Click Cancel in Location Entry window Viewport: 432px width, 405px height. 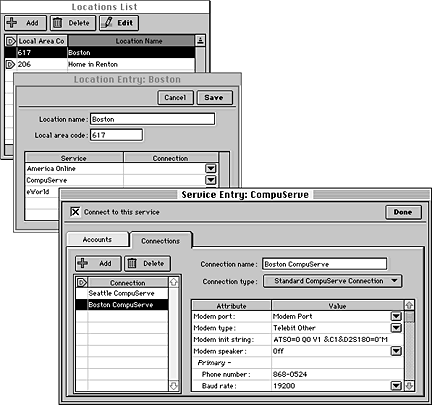click(175, 98)
